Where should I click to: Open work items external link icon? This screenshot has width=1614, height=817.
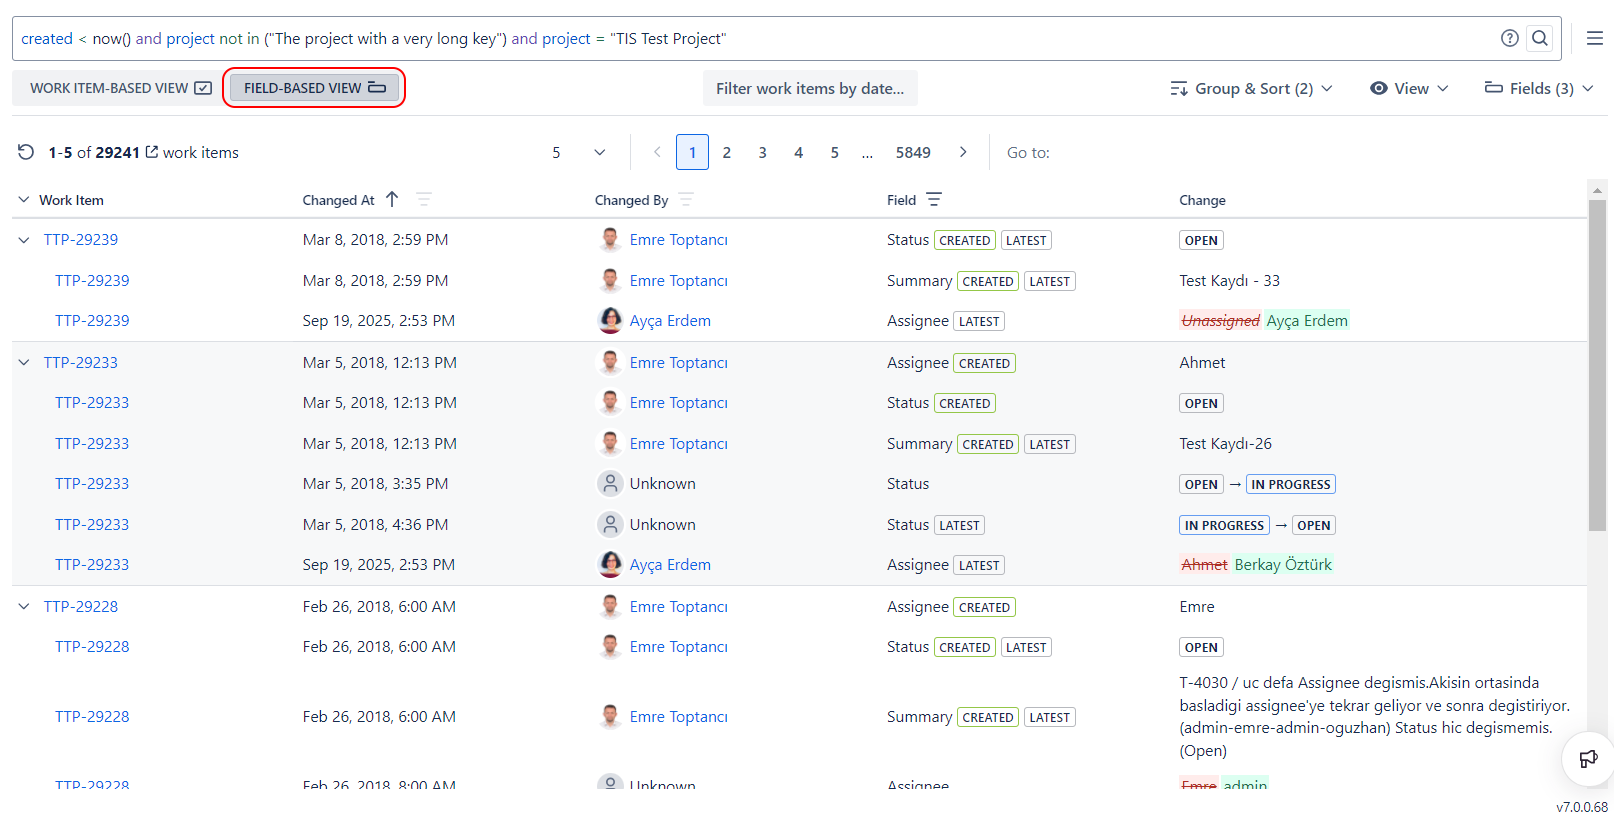(152, 152)
